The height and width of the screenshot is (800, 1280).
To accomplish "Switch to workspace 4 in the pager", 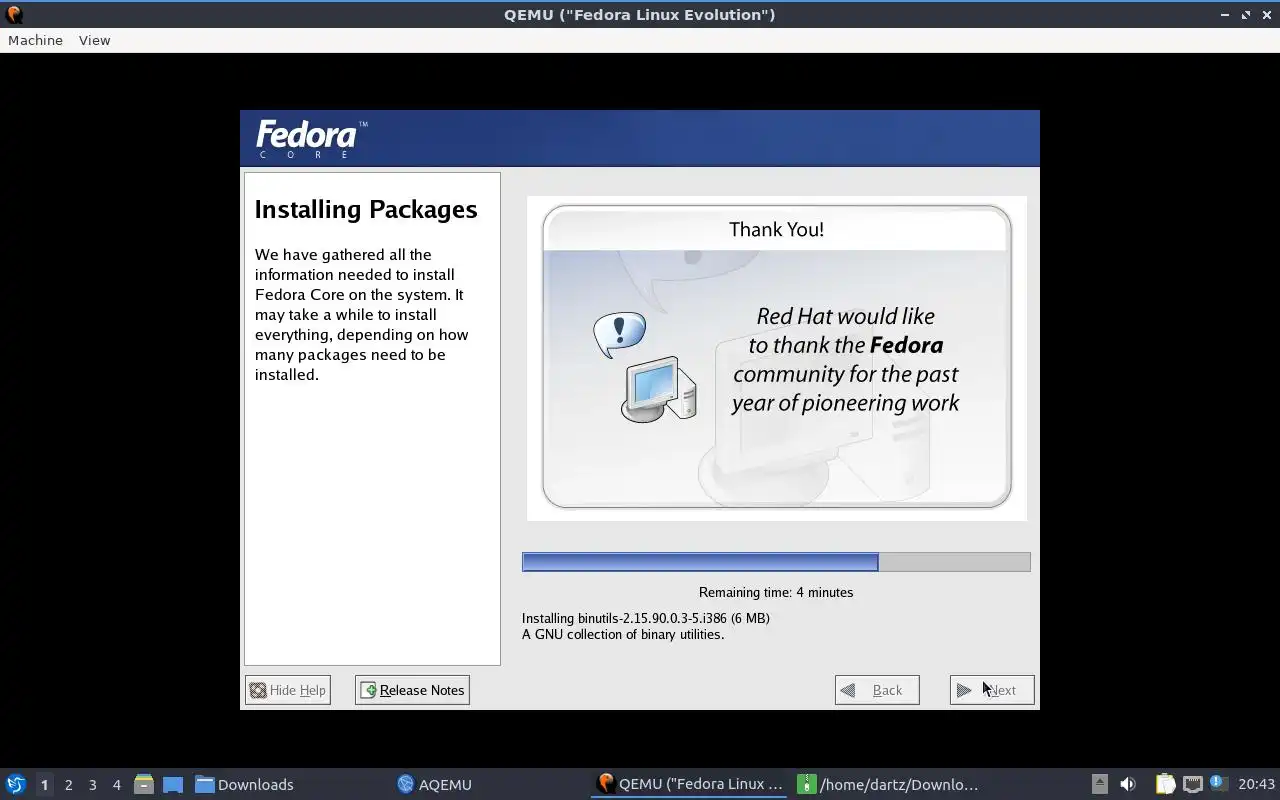I will click(x=116, y=785).
